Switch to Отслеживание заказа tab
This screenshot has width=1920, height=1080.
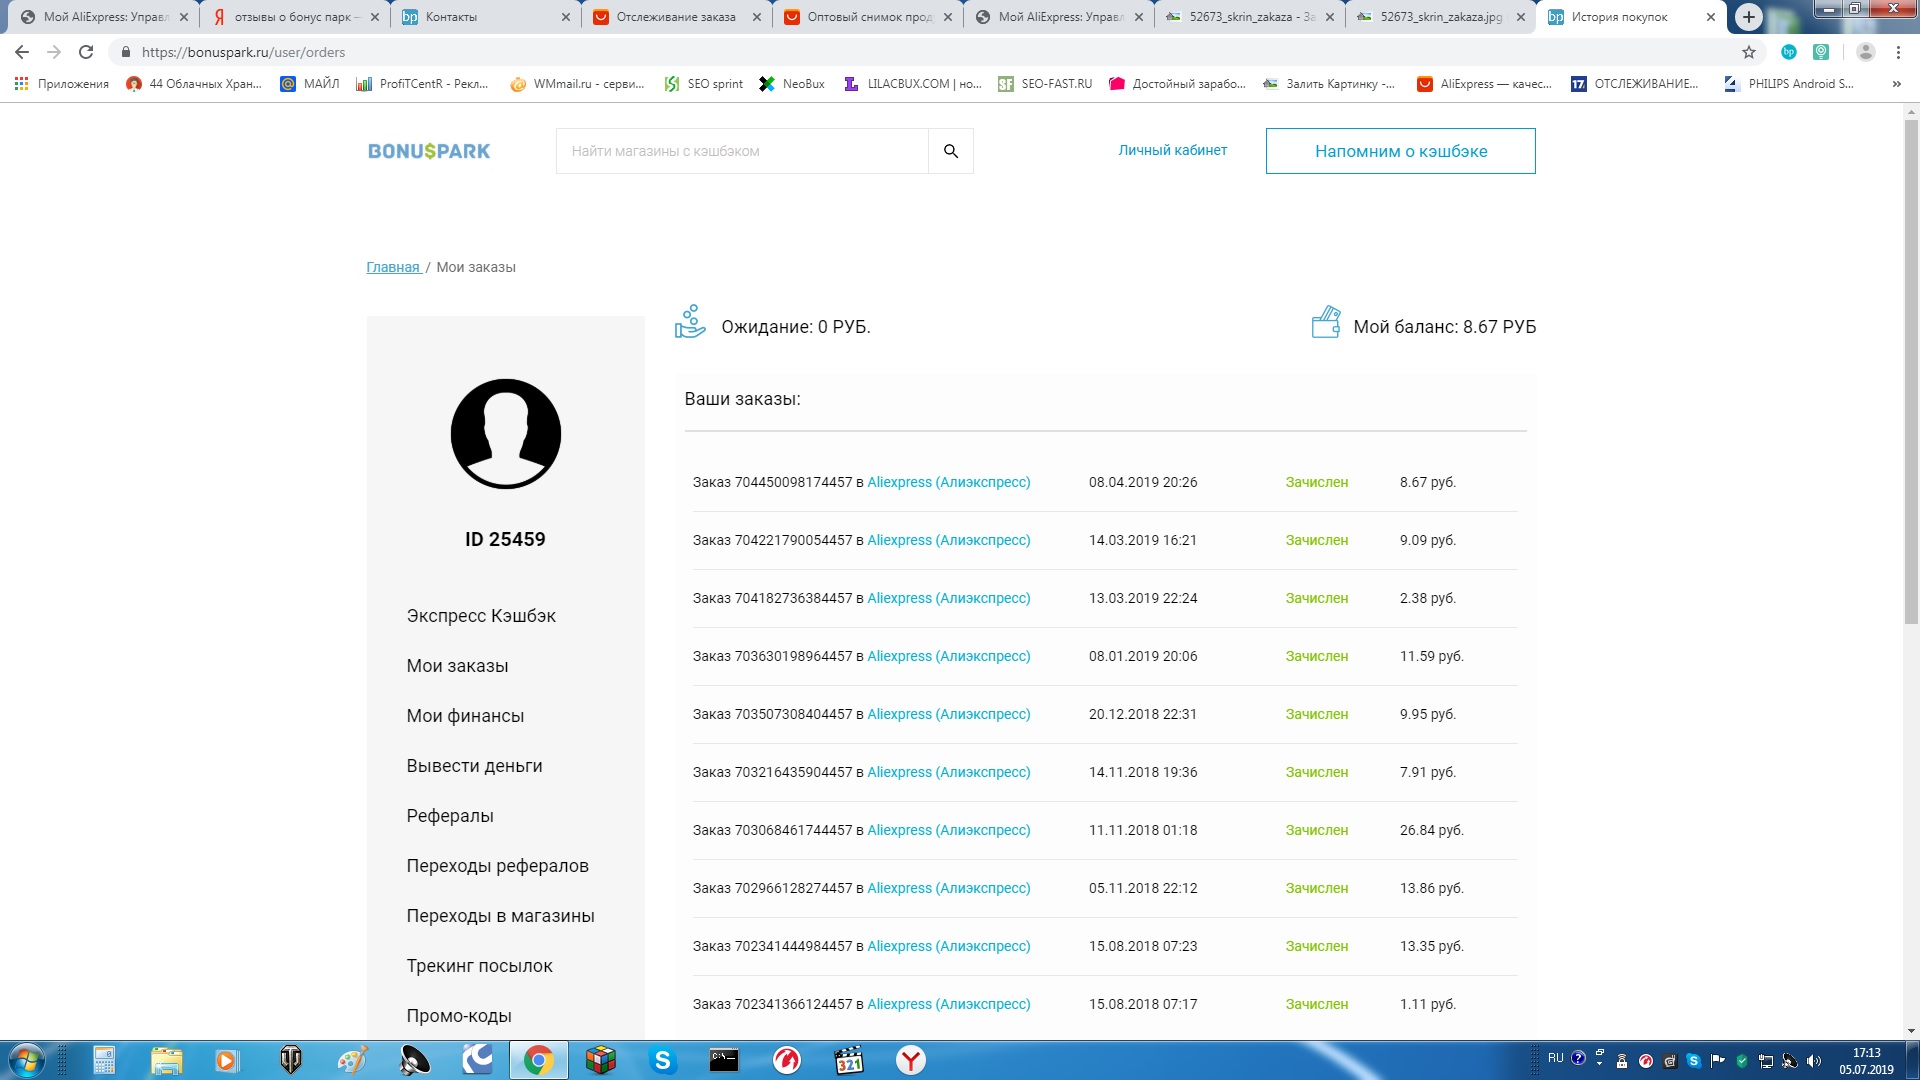pos(675,17)
